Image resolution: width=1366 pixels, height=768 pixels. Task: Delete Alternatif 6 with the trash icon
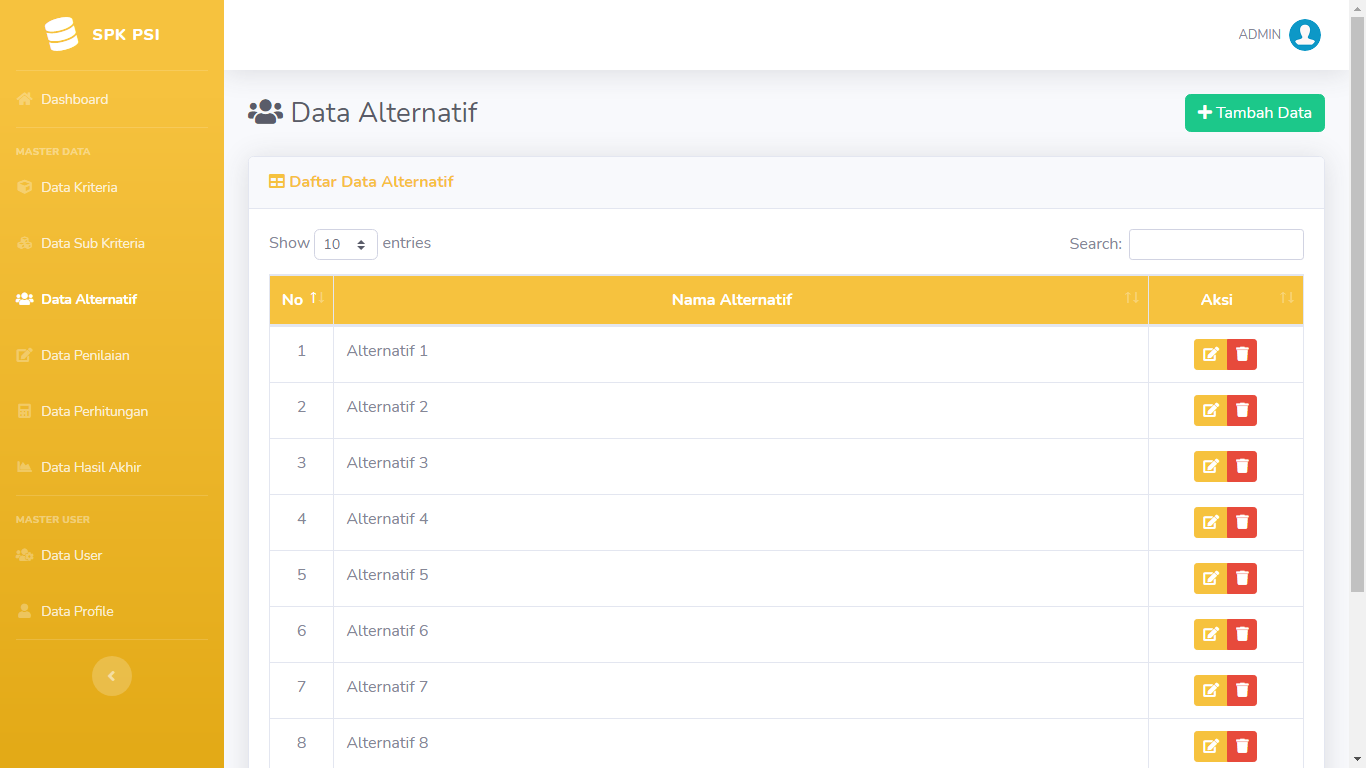[1242, 634]
